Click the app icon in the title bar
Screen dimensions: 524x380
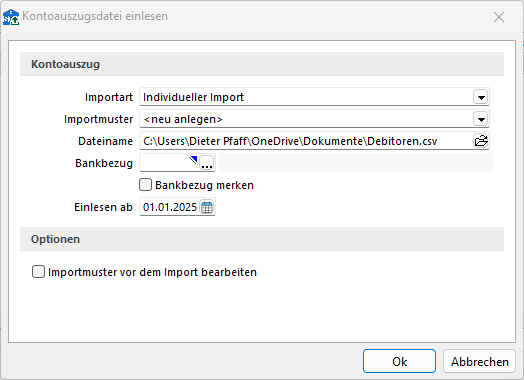point(11,17)
